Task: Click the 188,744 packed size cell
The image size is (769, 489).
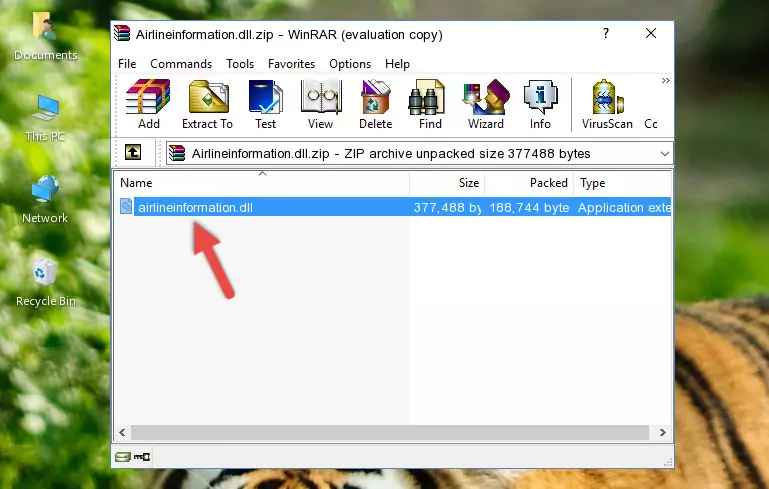Action: click(x=529, y=207)
